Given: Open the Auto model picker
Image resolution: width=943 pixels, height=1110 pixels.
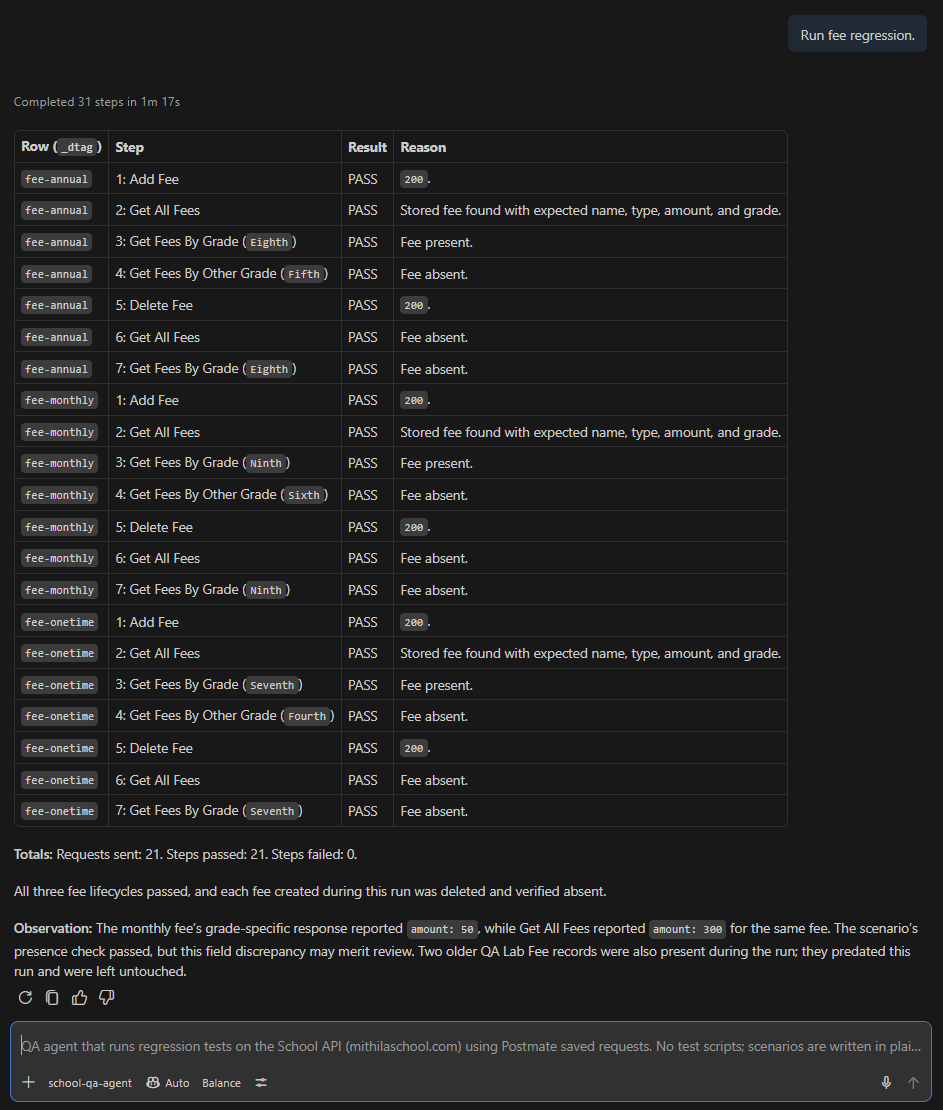Looking at the screenshot, I should tap(168, 1083).
